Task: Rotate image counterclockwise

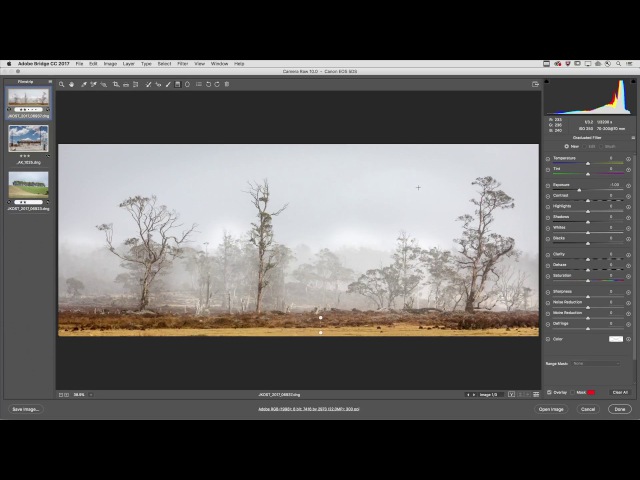Action: [x=209, y=84]
